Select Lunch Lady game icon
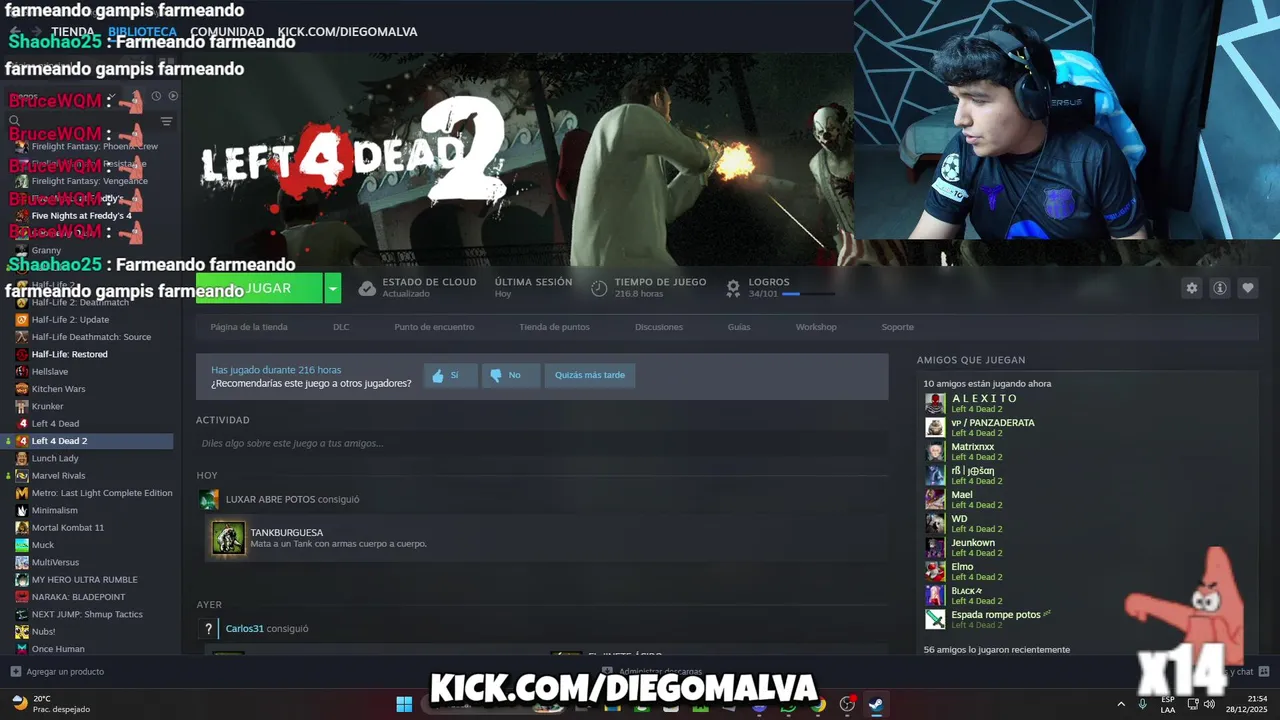 [22, 458]
